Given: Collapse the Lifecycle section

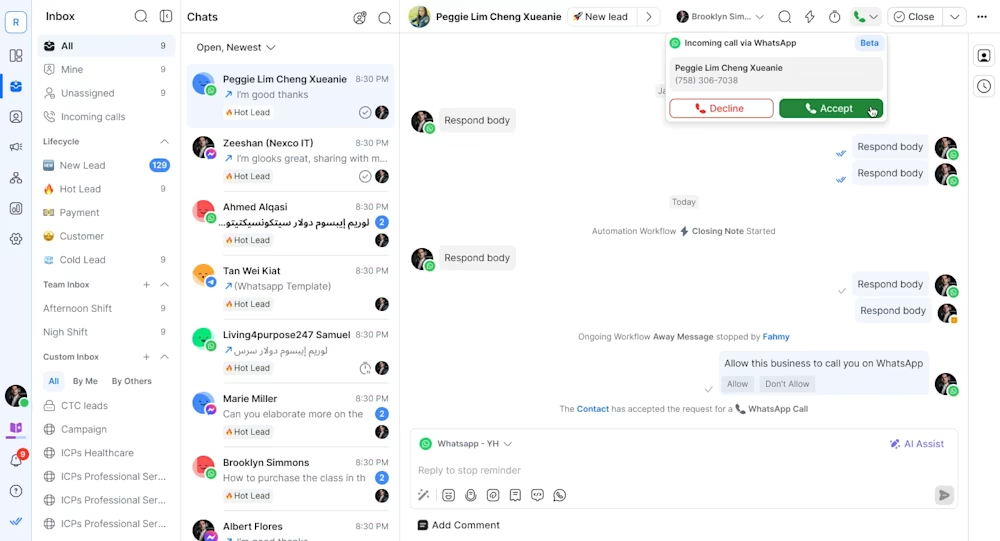Looking at the screenshot, I should pyautogui.click(x=165, y=142).
